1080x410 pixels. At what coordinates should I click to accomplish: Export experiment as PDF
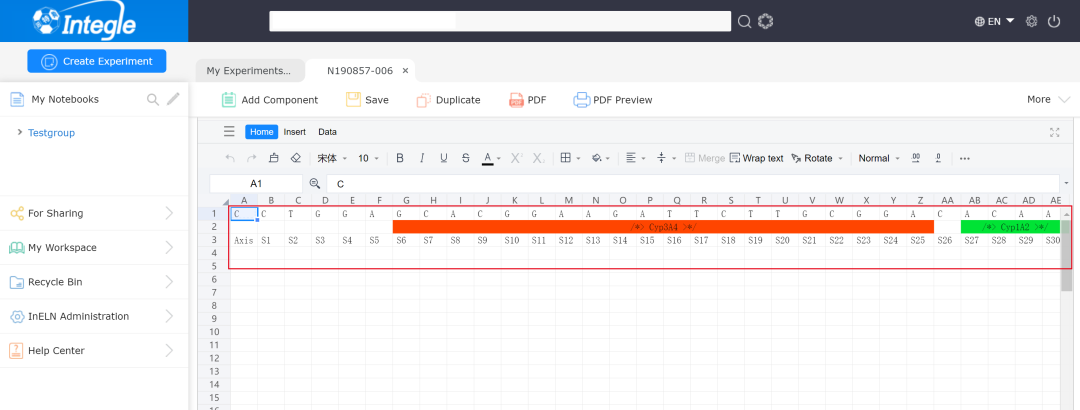coord(528,100)
